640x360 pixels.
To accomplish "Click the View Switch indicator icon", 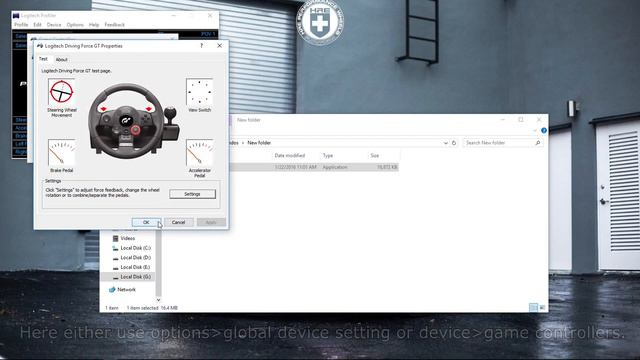I will [x=199, y=92].
